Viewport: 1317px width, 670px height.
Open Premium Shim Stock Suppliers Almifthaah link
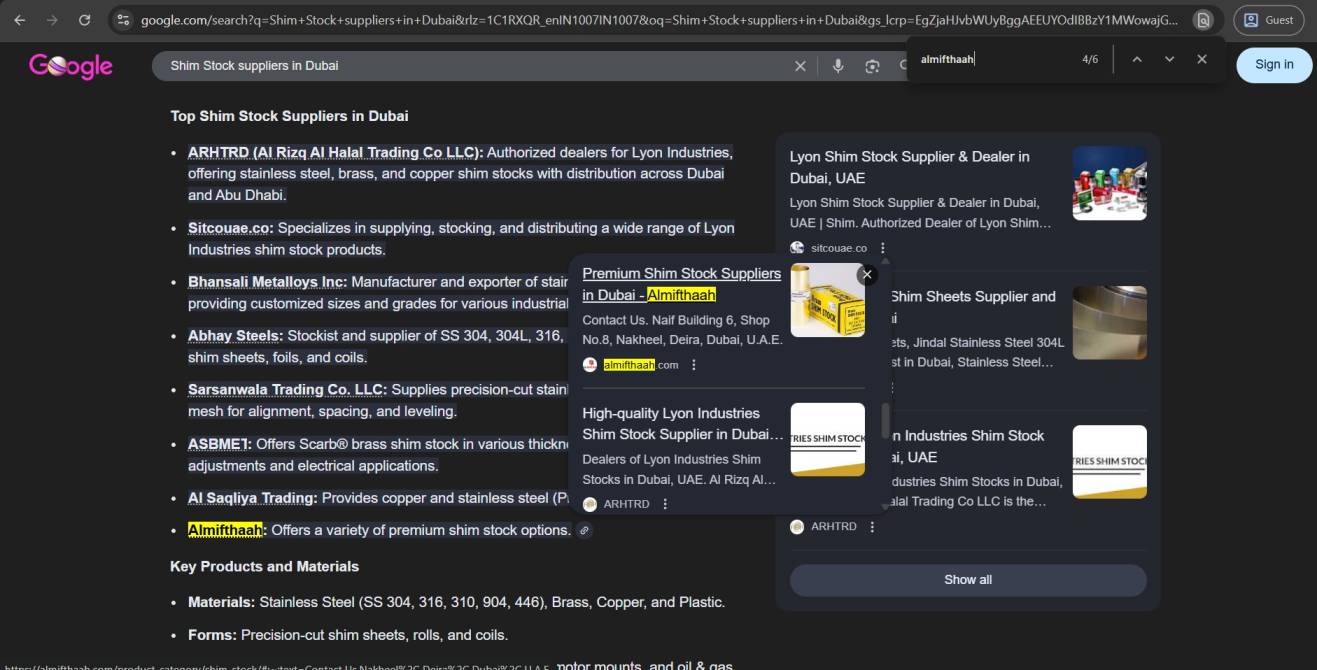pyautogui.click(x=681, y=284)
